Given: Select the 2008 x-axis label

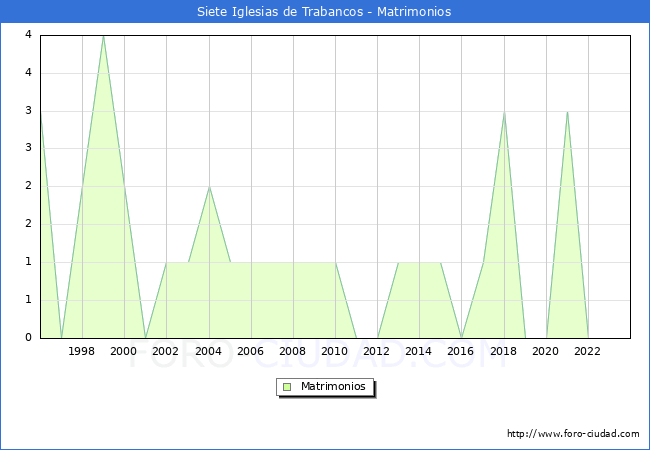Looking at the screenshot, I should point(293,351).
